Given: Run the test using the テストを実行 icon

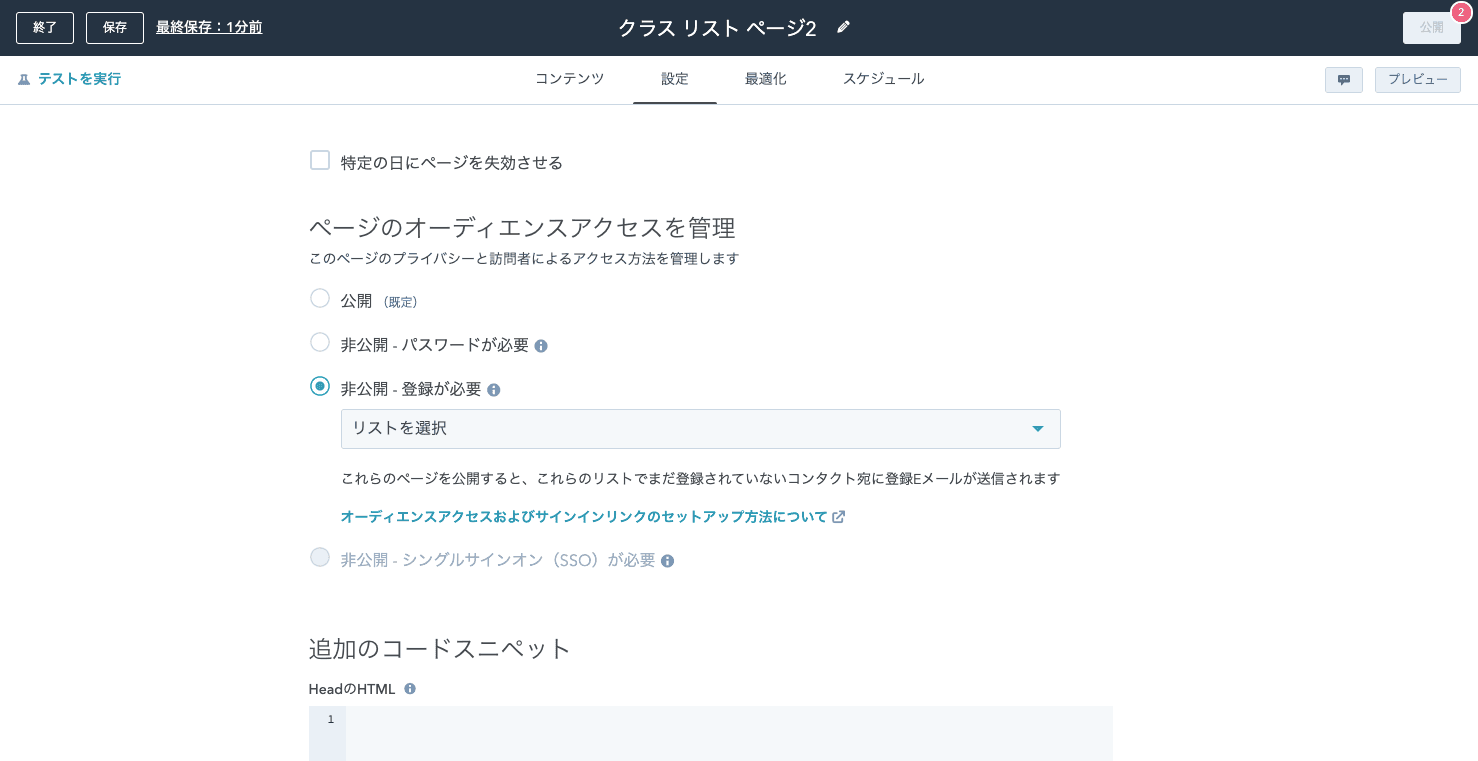Looking at the screenshot, I should [x=23, y=78].
